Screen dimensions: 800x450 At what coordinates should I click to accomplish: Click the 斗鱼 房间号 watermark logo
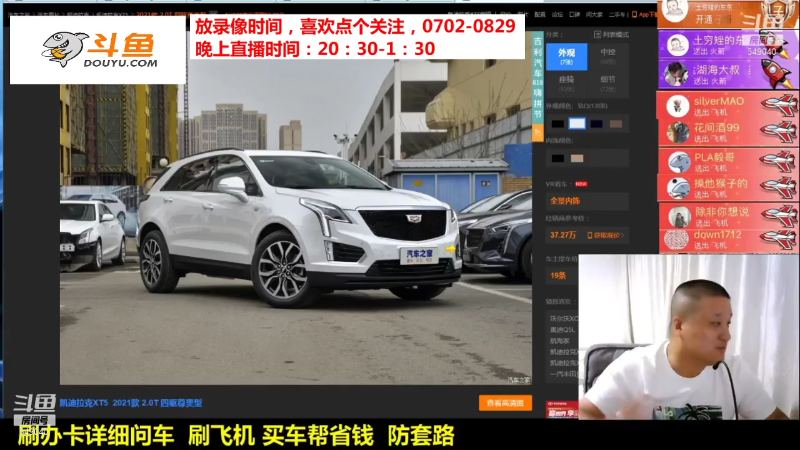tap(35, 410)
